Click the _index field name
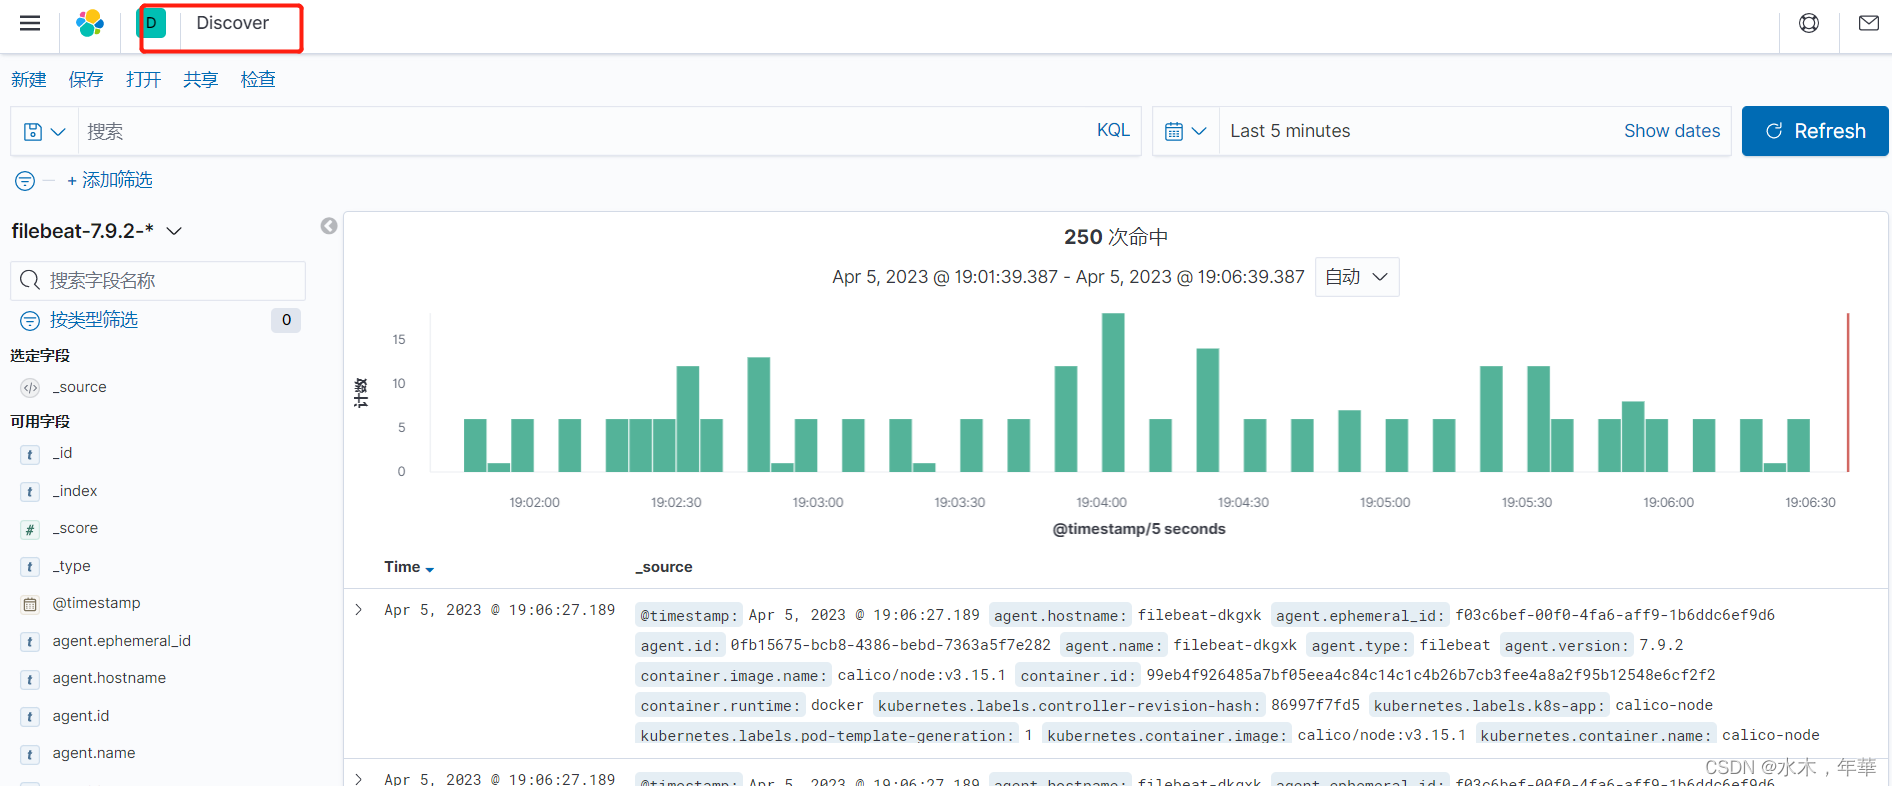The height and width of the screenshot is (786, 1892). click(x=75, y=491)
